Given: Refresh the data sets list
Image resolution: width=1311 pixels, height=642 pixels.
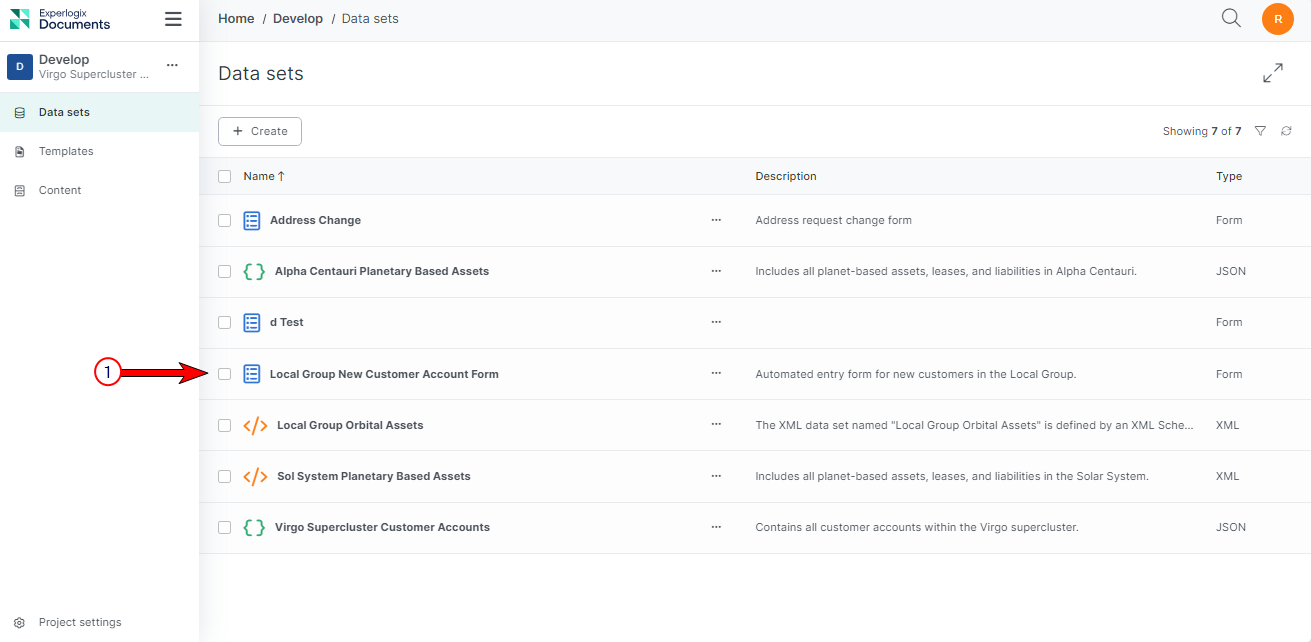Looking at the screenshot, I should [x=1286, y=131].
